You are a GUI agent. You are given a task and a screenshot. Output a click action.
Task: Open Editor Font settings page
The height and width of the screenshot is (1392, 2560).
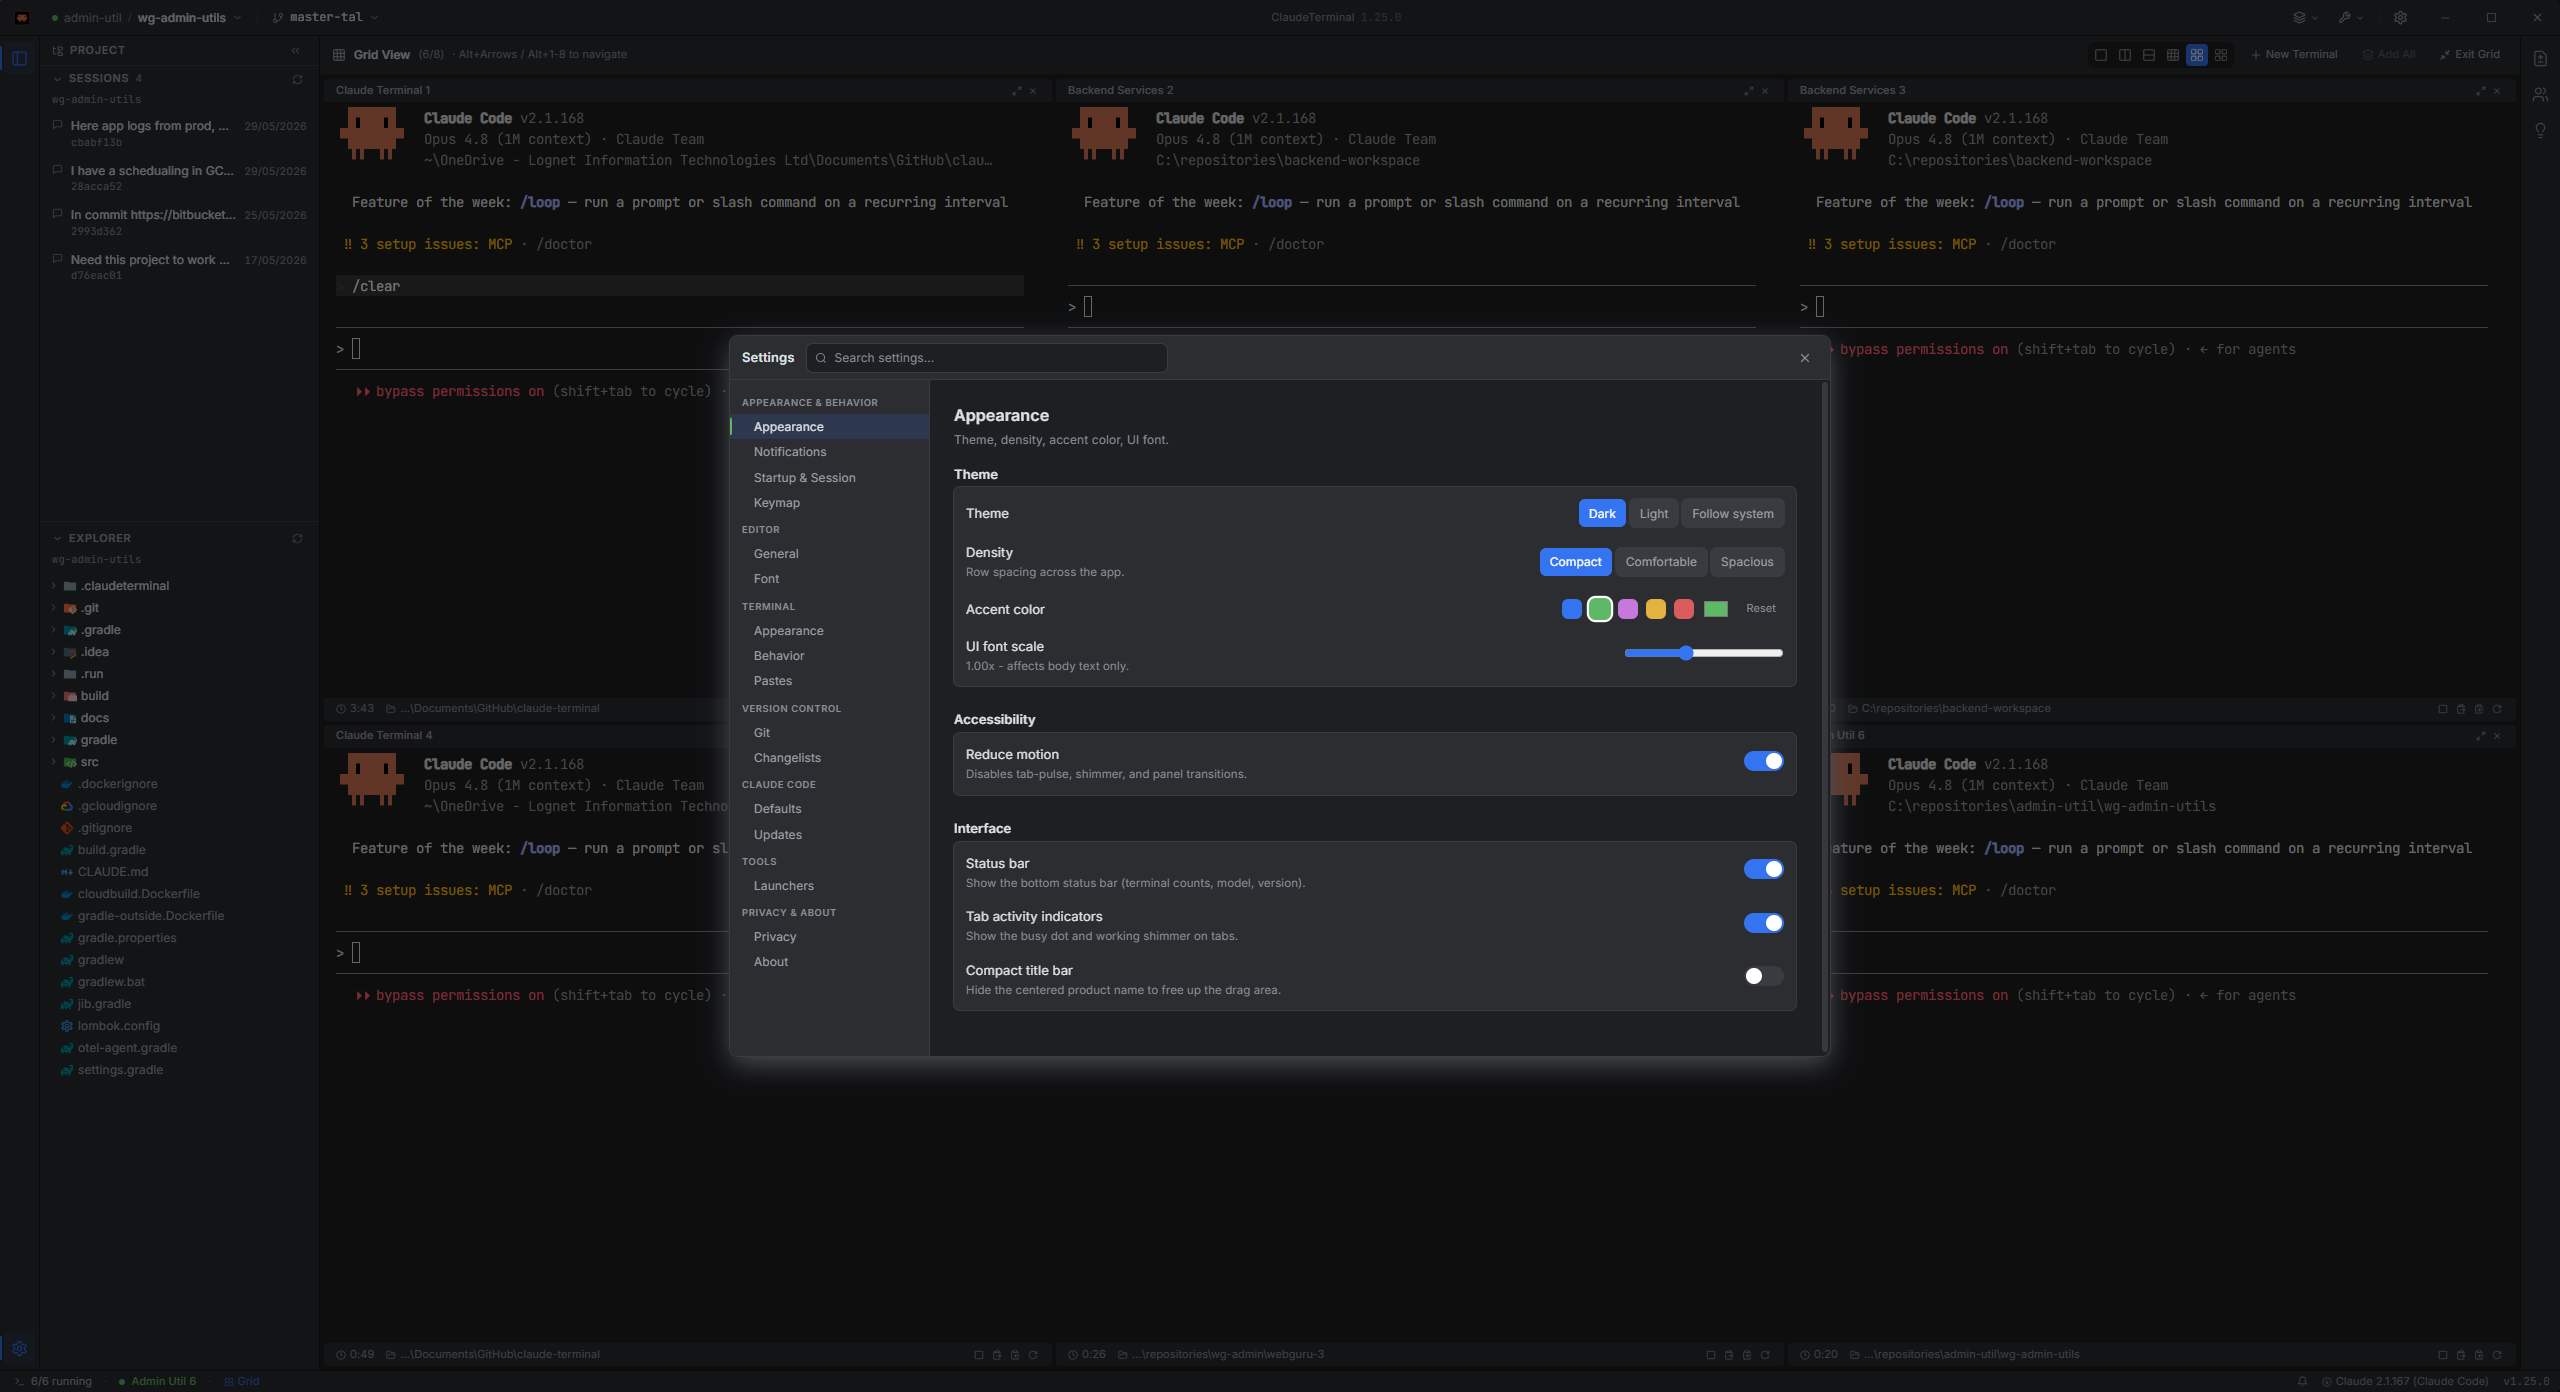830,579
